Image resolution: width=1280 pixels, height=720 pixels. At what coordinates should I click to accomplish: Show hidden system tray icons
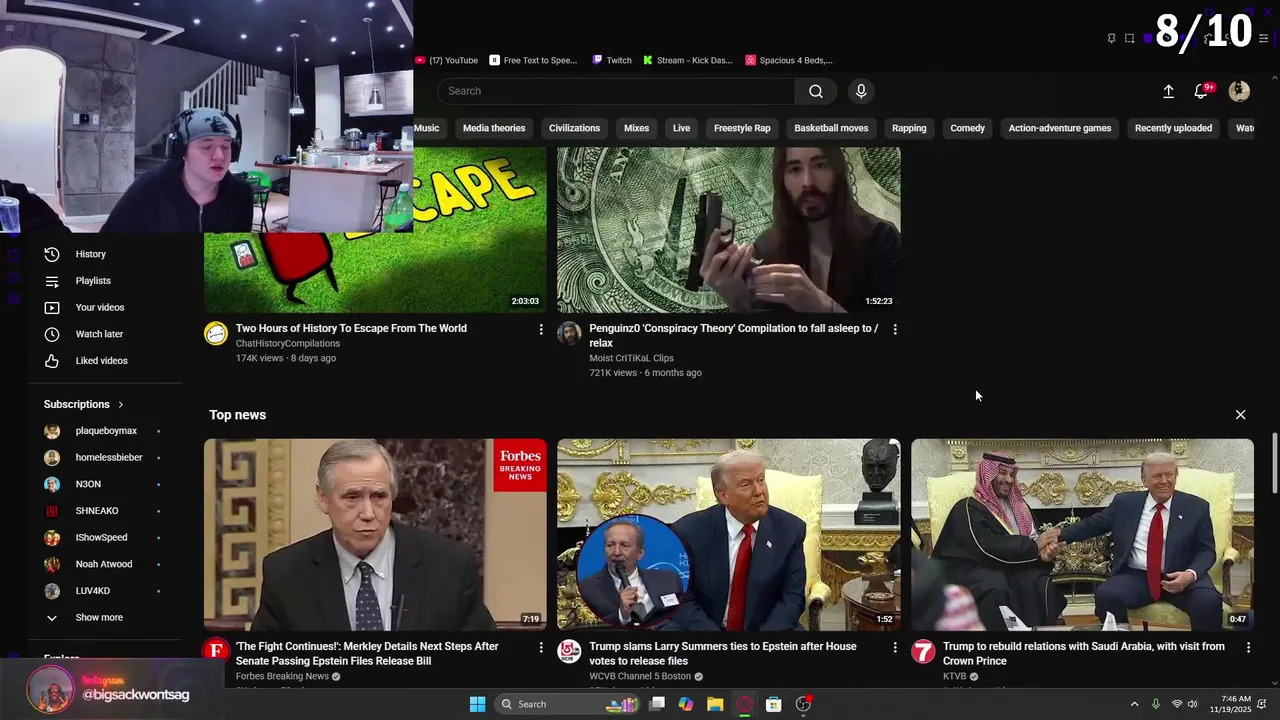click(1134, 704)
